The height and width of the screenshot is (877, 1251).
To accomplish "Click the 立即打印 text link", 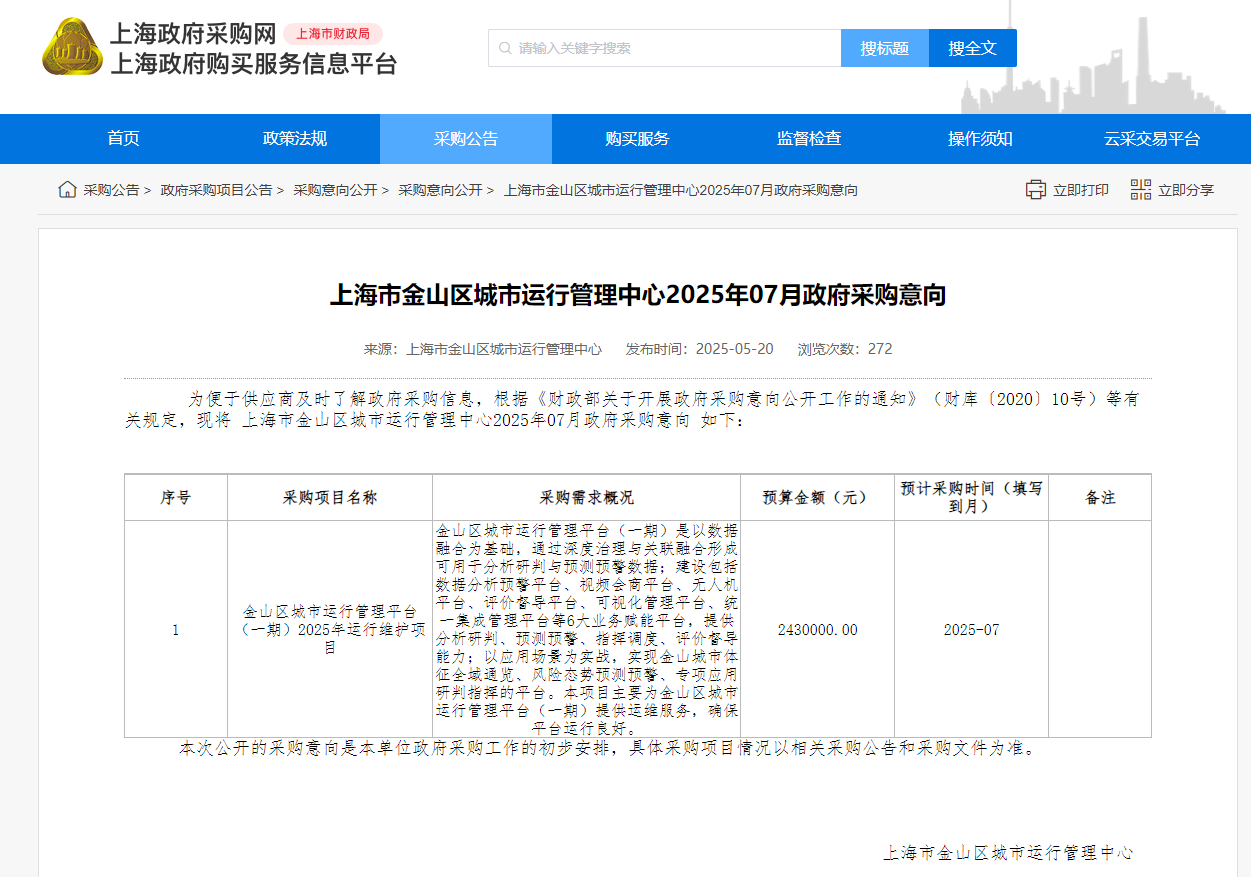I will tap(1081, 190).
